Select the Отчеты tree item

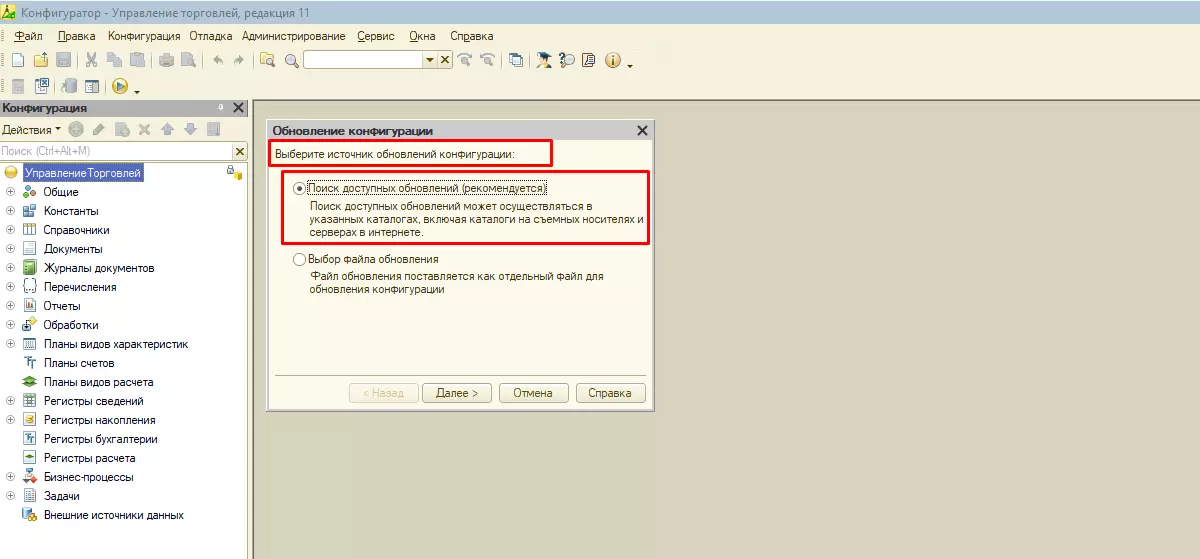pyautogui.click(x=62, y=306)
